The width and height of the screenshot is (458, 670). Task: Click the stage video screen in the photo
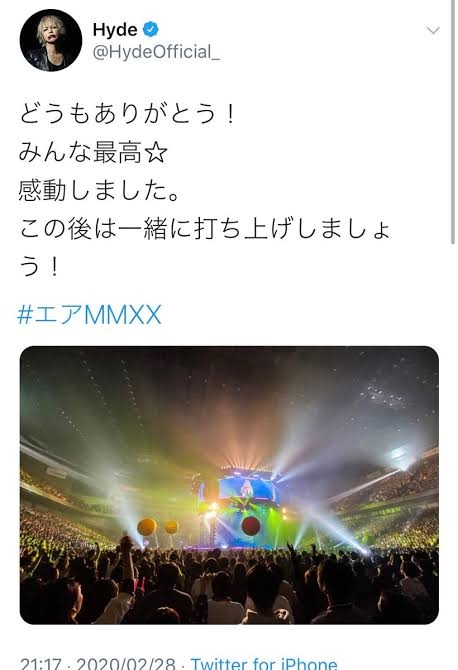(247, 489)
